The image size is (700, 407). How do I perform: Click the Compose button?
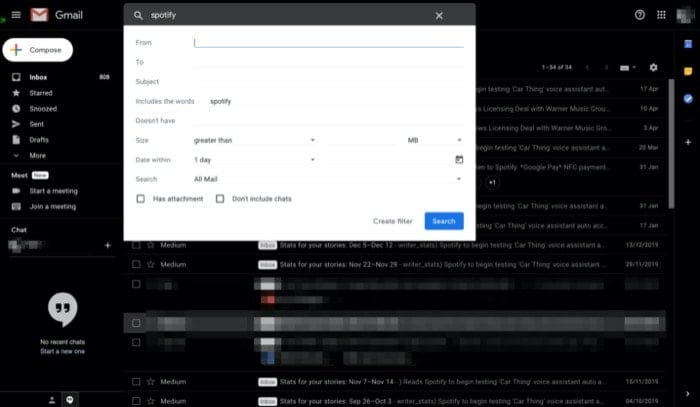click(38, 50)
